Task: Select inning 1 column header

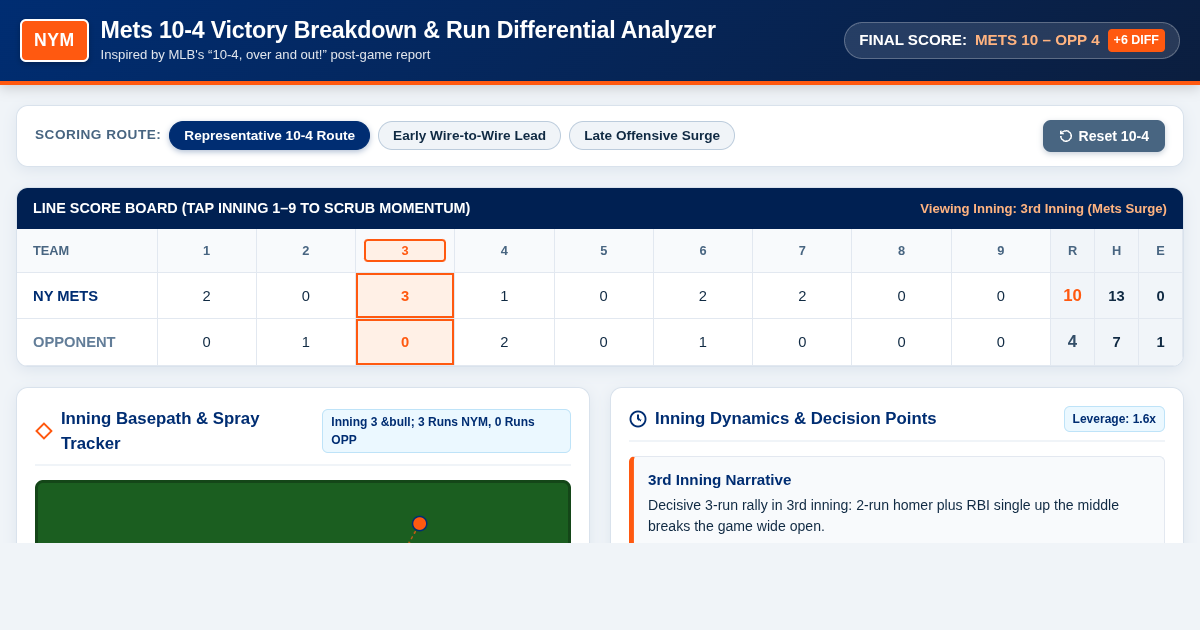Action: (x=207, y=251)
